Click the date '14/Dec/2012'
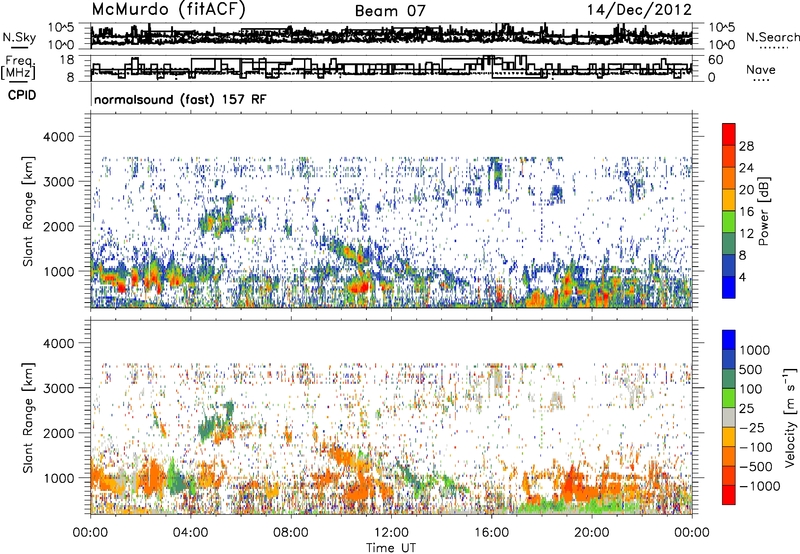 (x=639, y=10)
